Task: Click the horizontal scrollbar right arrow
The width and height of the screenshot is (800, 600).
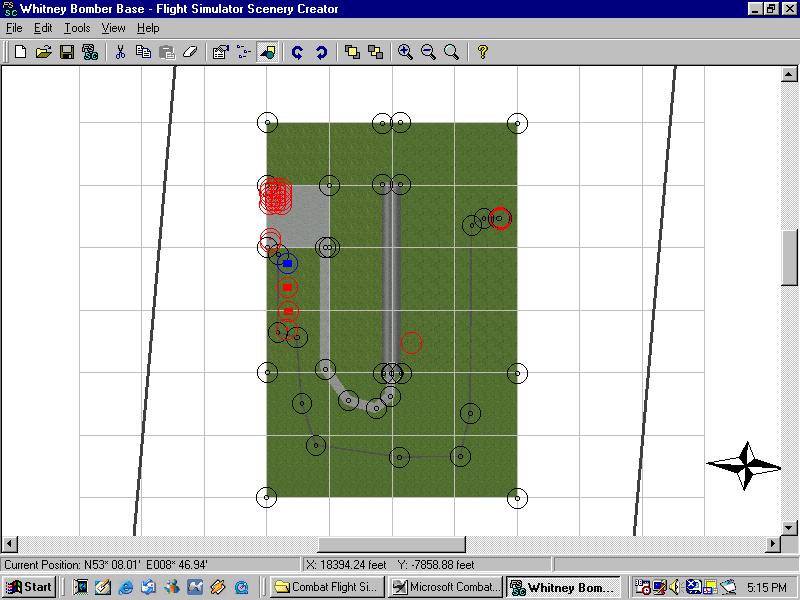Action: click(x=773, y=544)
